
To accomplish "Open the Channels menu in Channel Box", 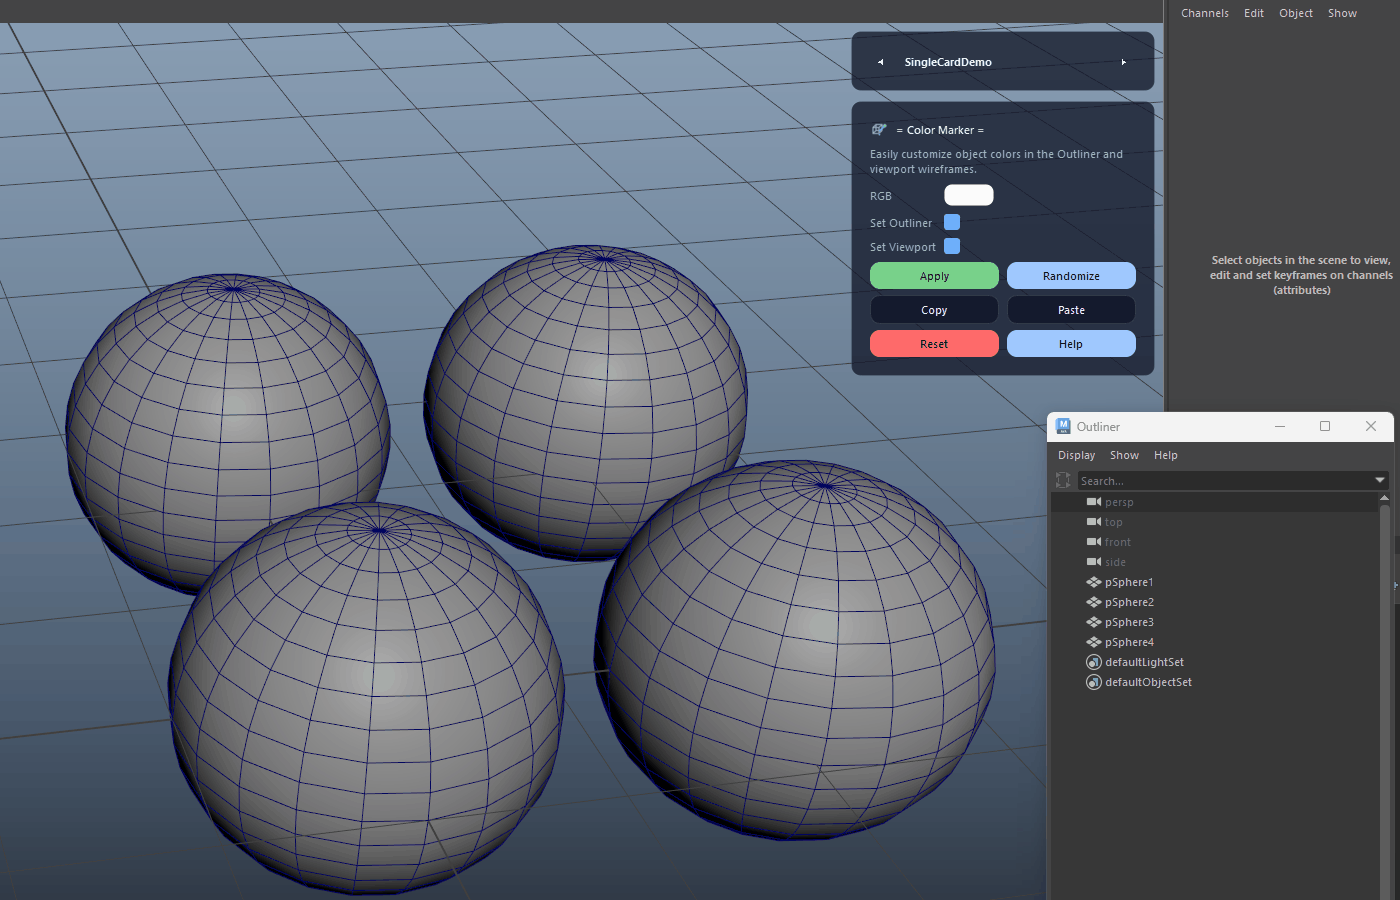I will pyautogui.click(x=1205, y=13).
